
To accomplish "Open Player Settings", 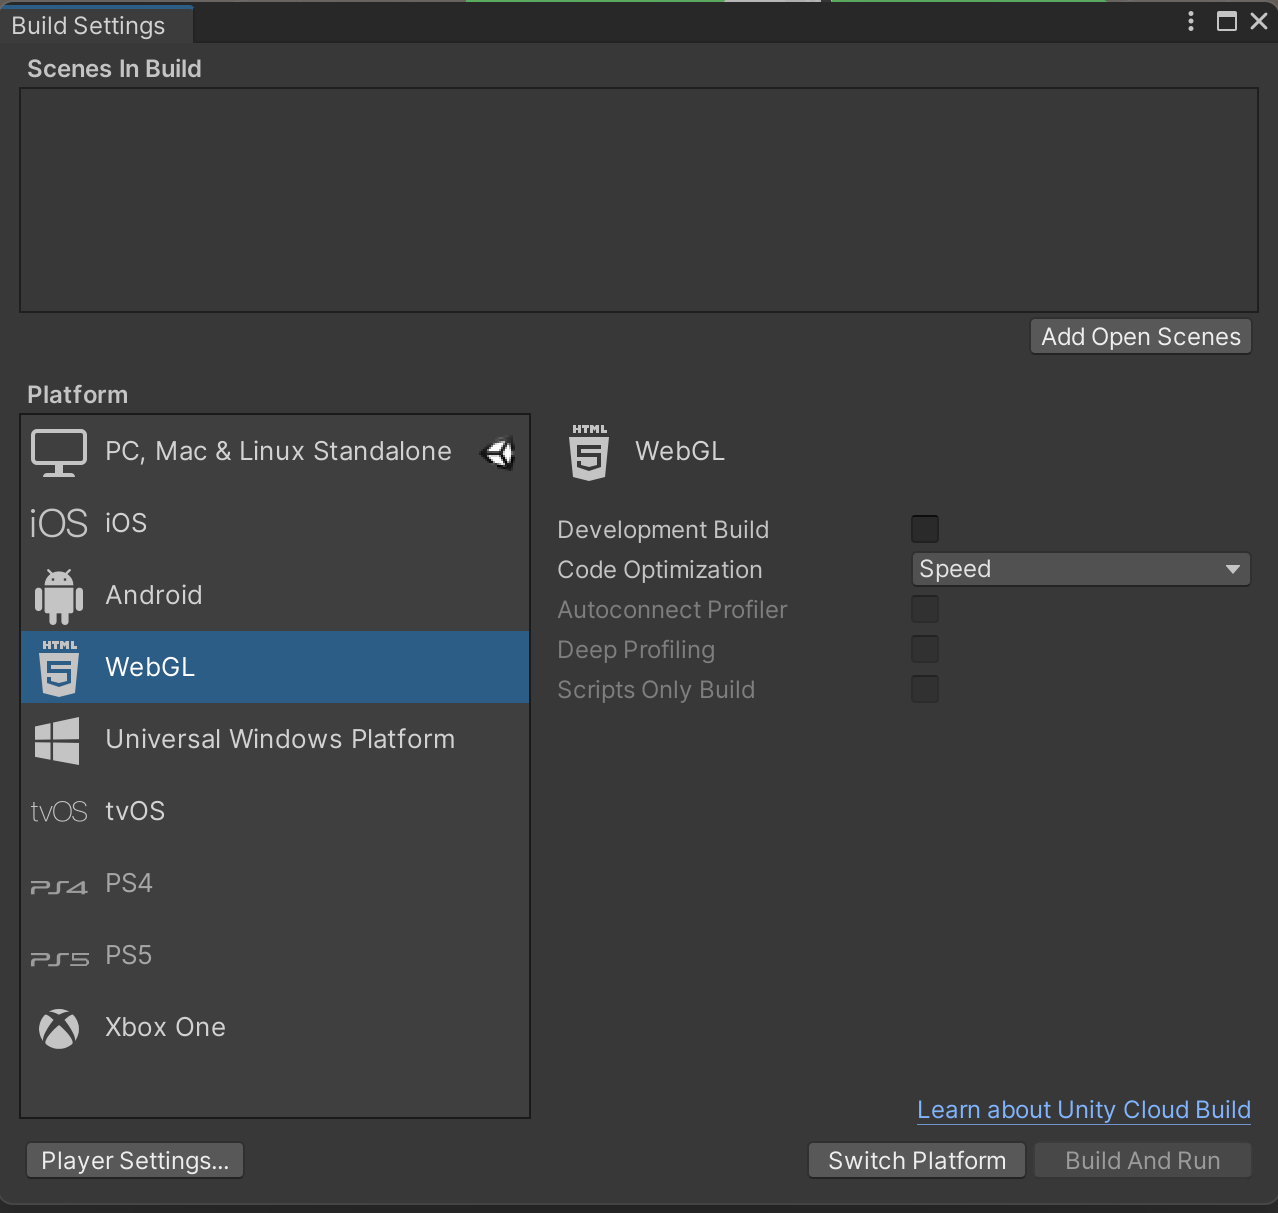I will point(135,1160).
